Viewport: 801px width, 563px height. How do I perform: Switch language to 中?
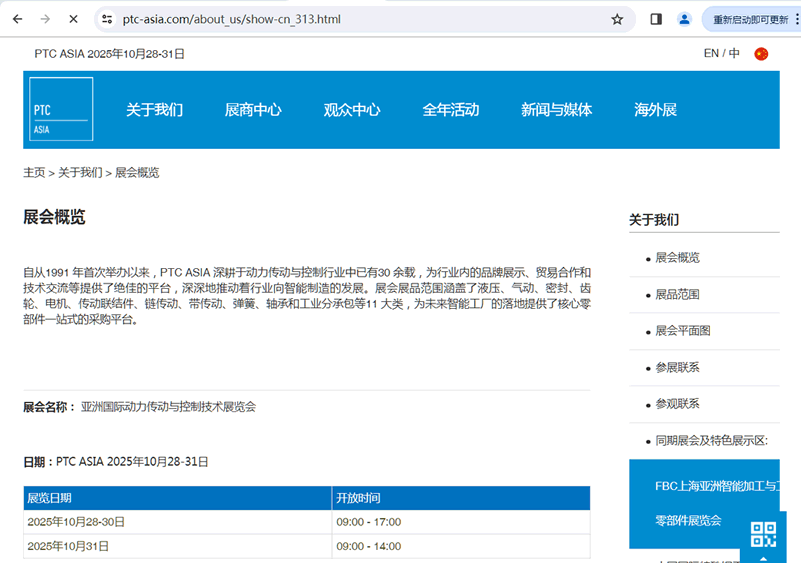[734, 53]
